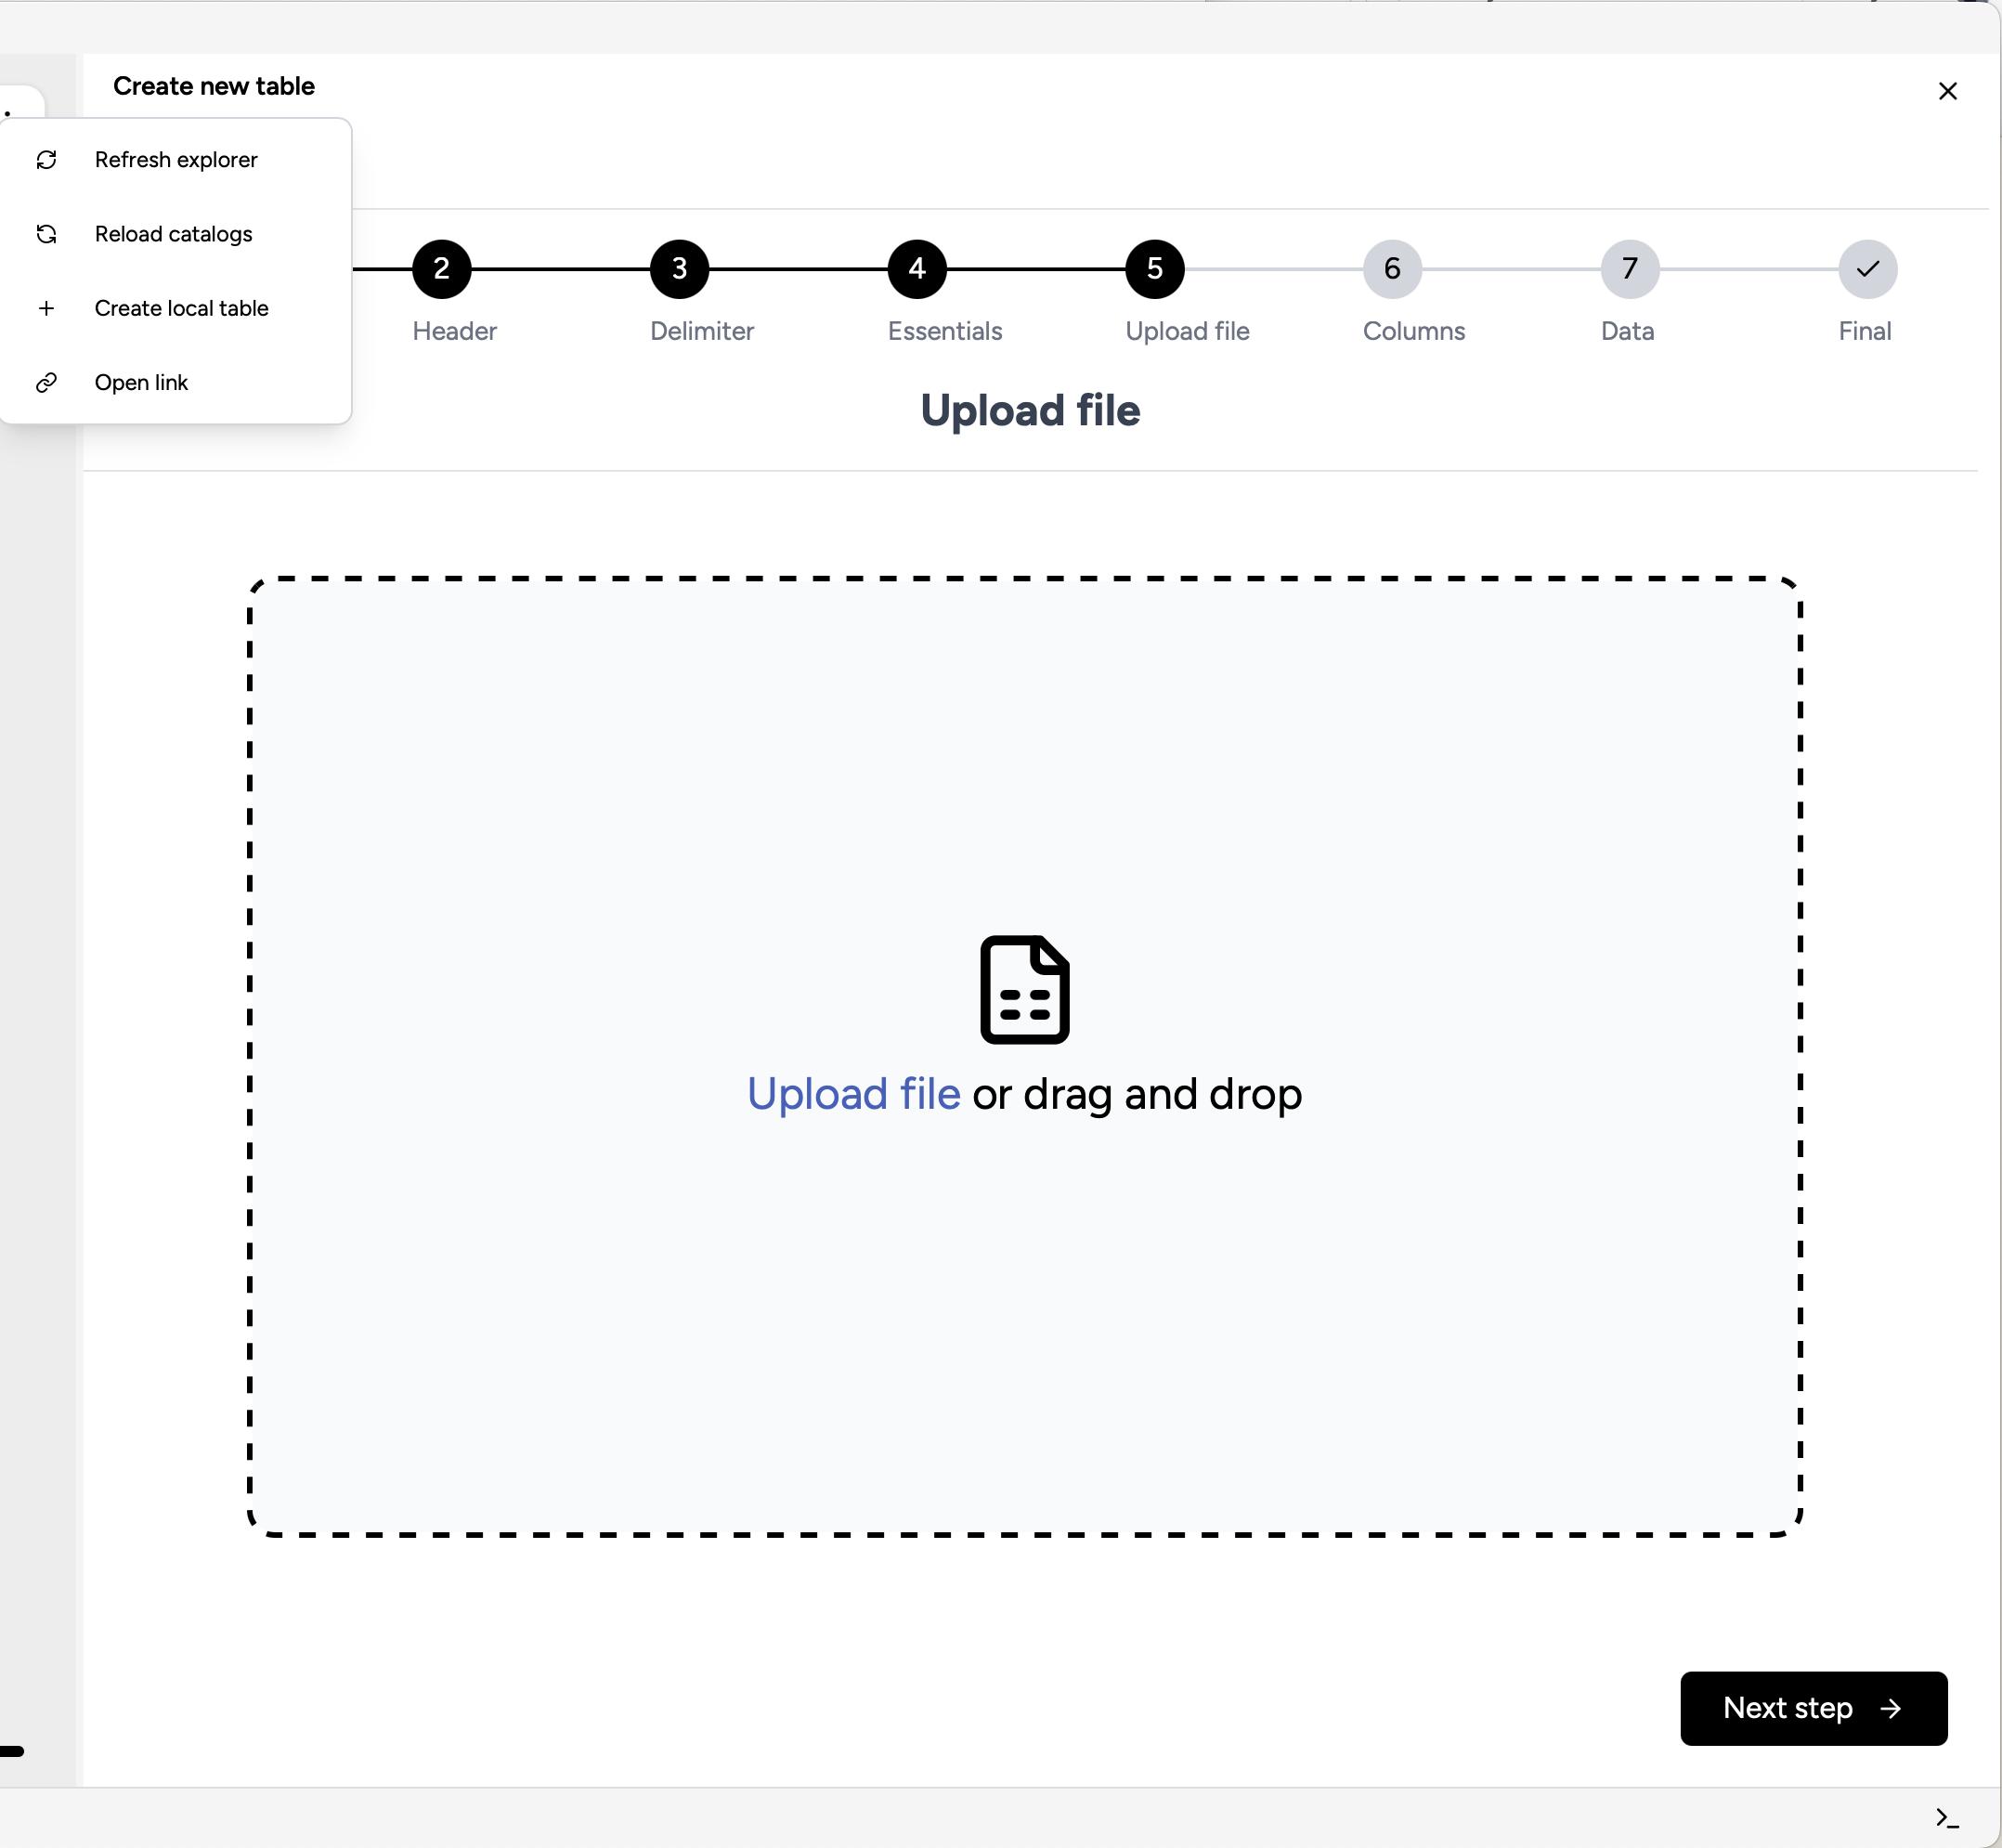The image size is (2002, 1848).
Task: Click the document icon in the upload area
Action: click(1025, 989)
